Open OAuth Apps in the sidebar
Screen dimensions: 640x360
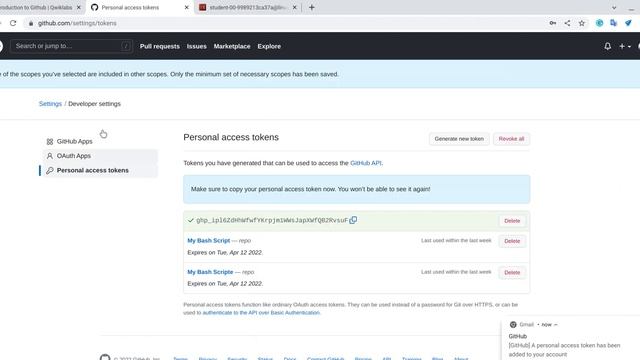[100, 156]
